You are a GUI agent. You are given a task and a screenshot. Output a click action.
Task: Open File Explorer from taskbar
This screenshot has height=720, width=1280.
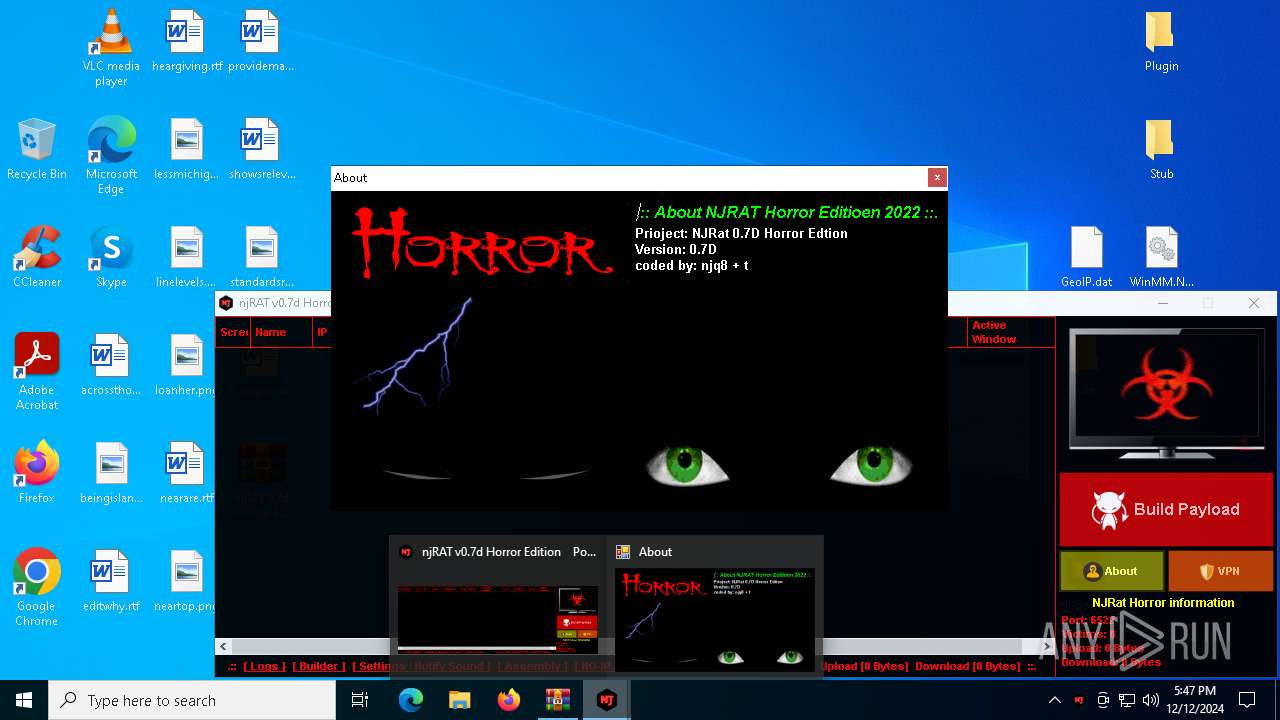point(460,700)
